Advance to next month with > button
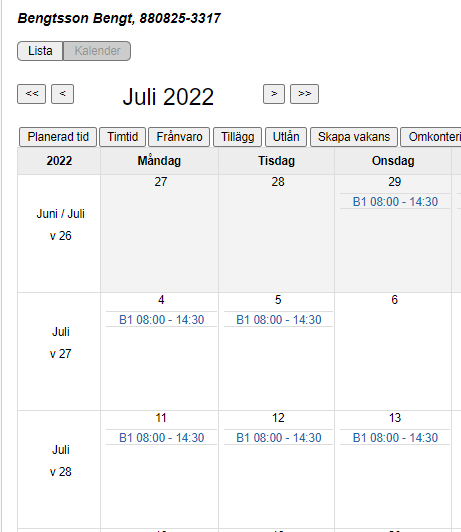This screenshot has width=461, height=532. click(x=274, y=94)
